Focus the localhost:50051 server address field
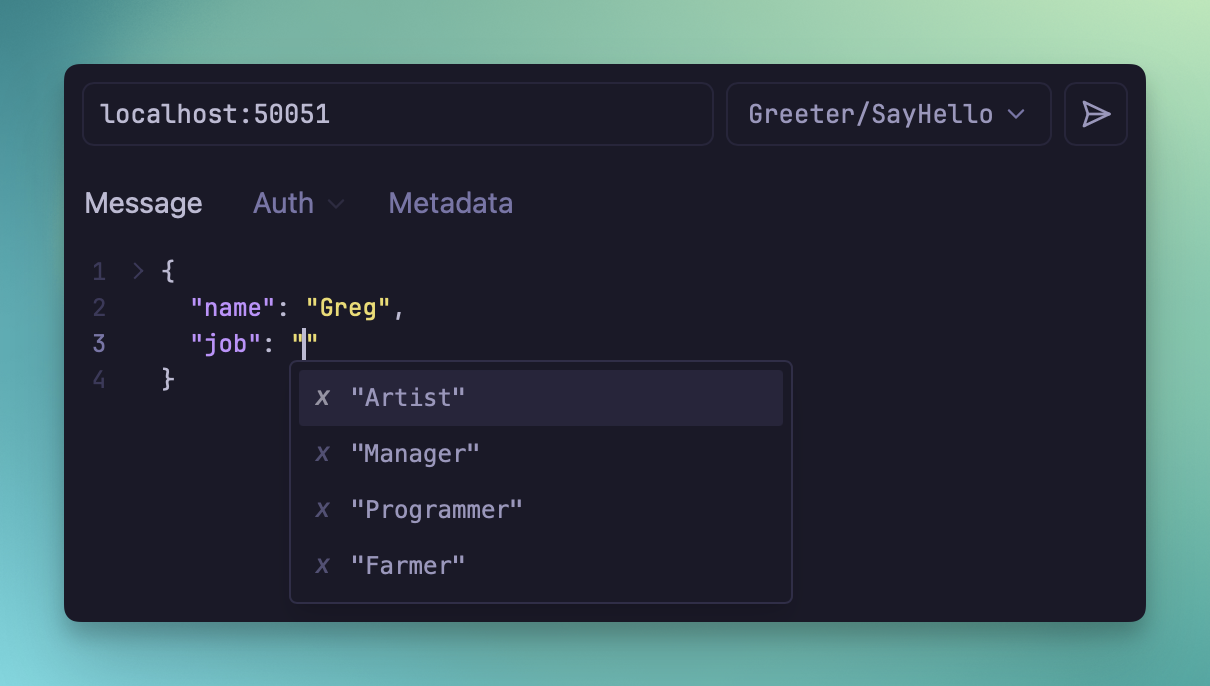 tap(397, 114)
